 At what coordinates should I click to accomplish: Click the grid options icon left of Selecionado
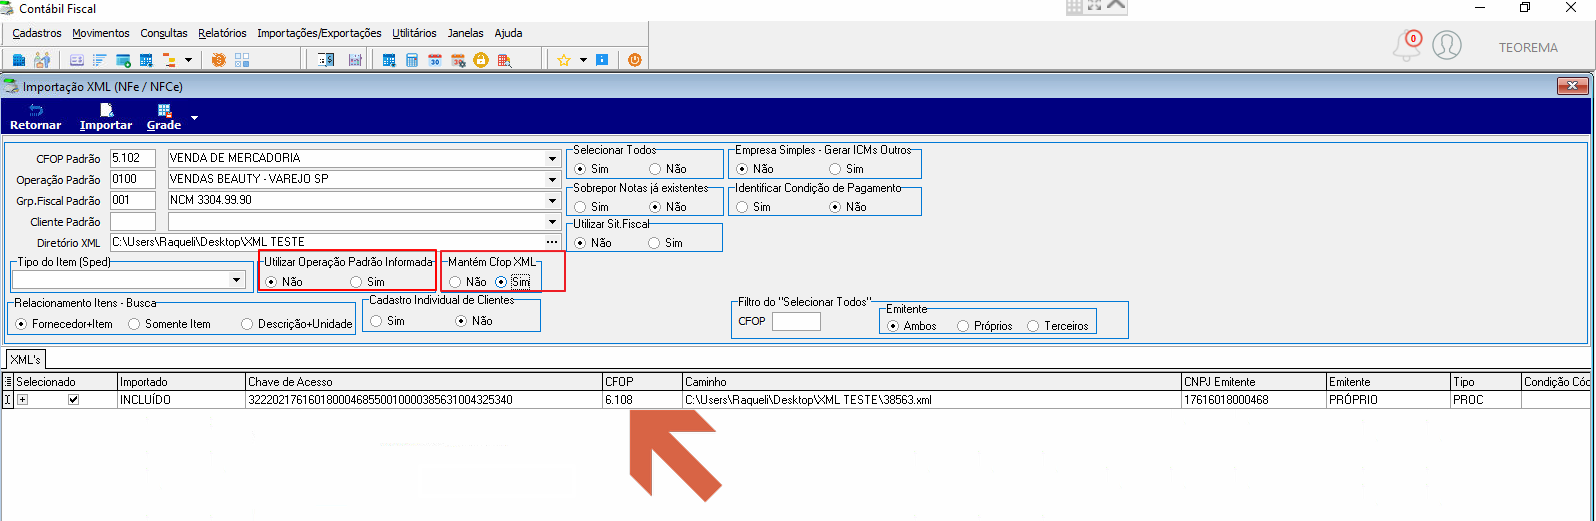[x=8, y=381]
